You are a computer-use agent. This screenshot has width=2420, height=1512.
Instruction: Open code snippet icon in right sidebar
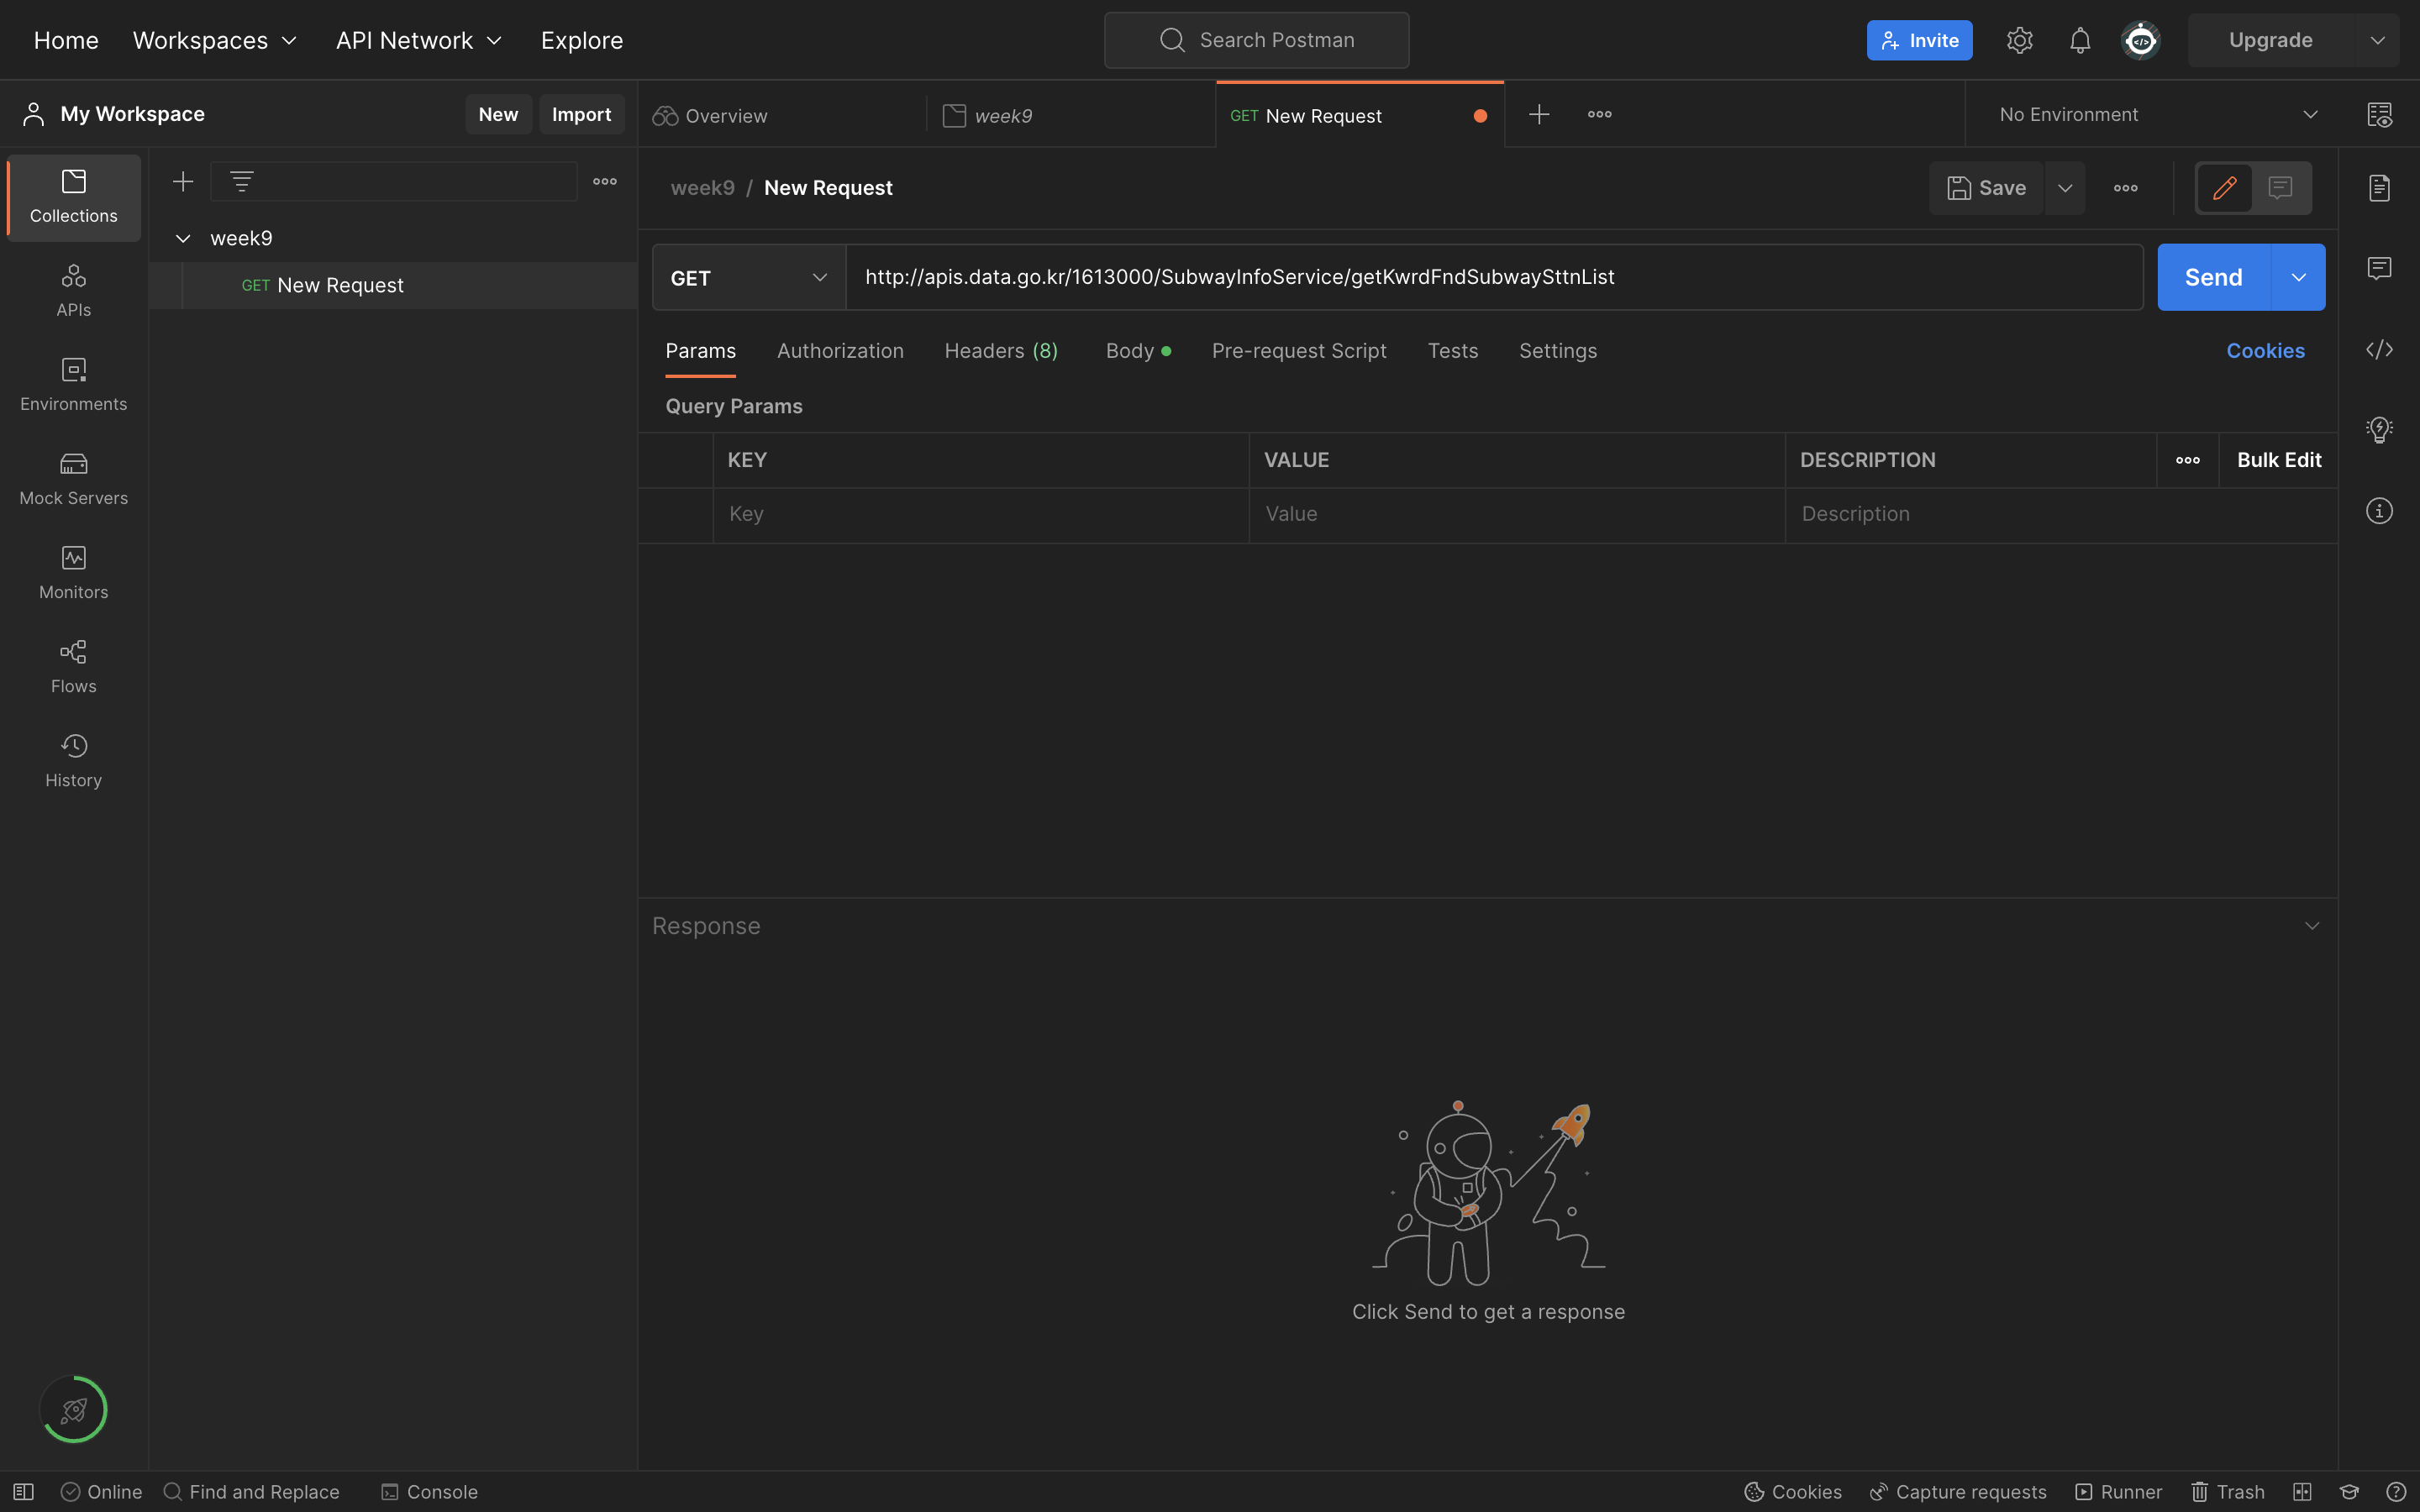point(2379,349)
